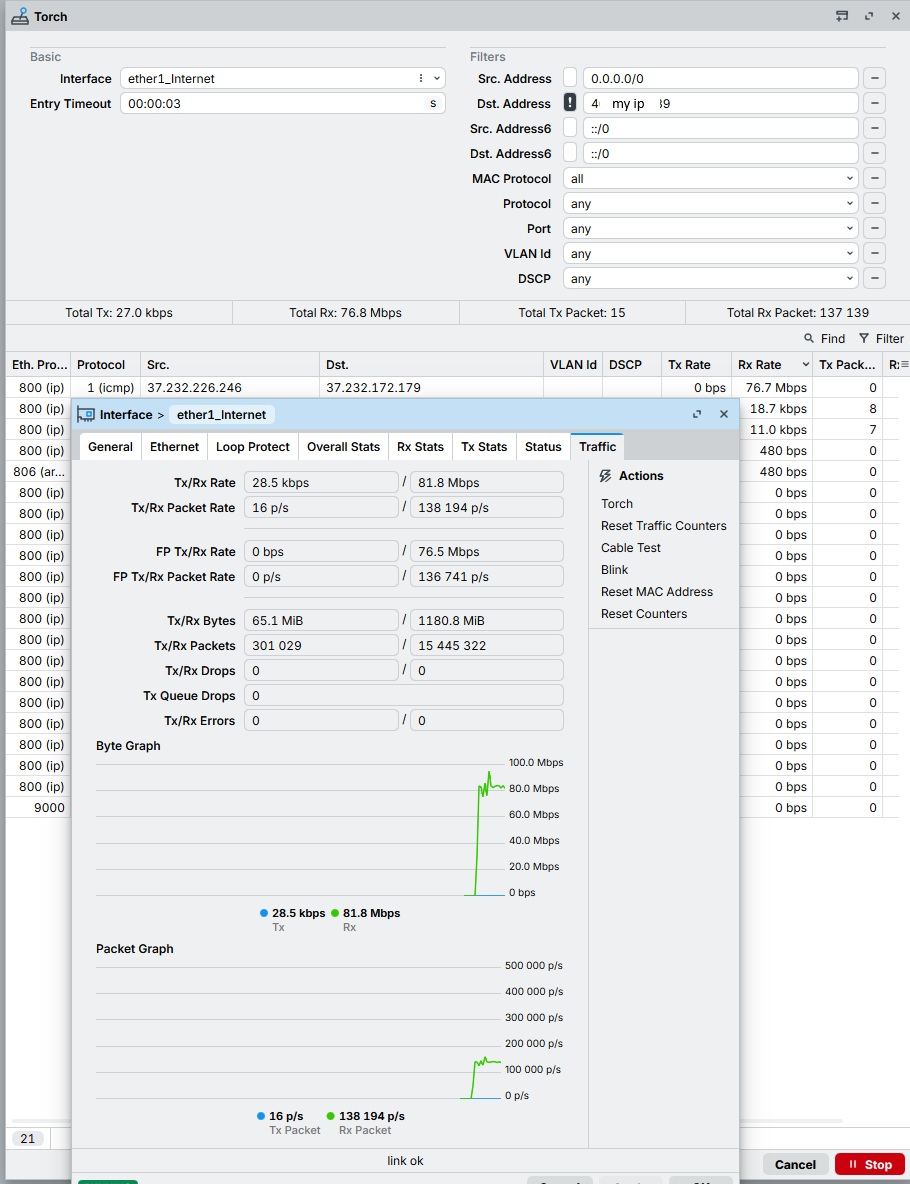Image resolution: width=910 pixels, height=1184 pixels.
Task: Select the row with source 37.232.226.246
Action: click(452, 387)
